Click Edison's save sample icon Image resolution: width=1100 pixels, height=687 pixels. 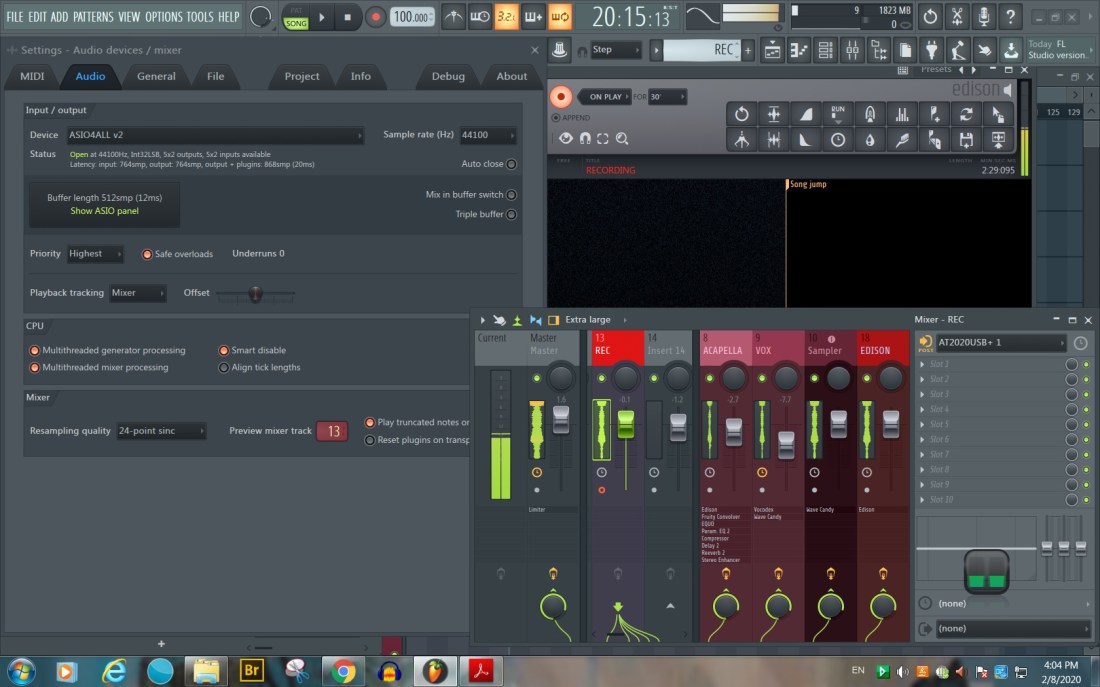point(965,140)
